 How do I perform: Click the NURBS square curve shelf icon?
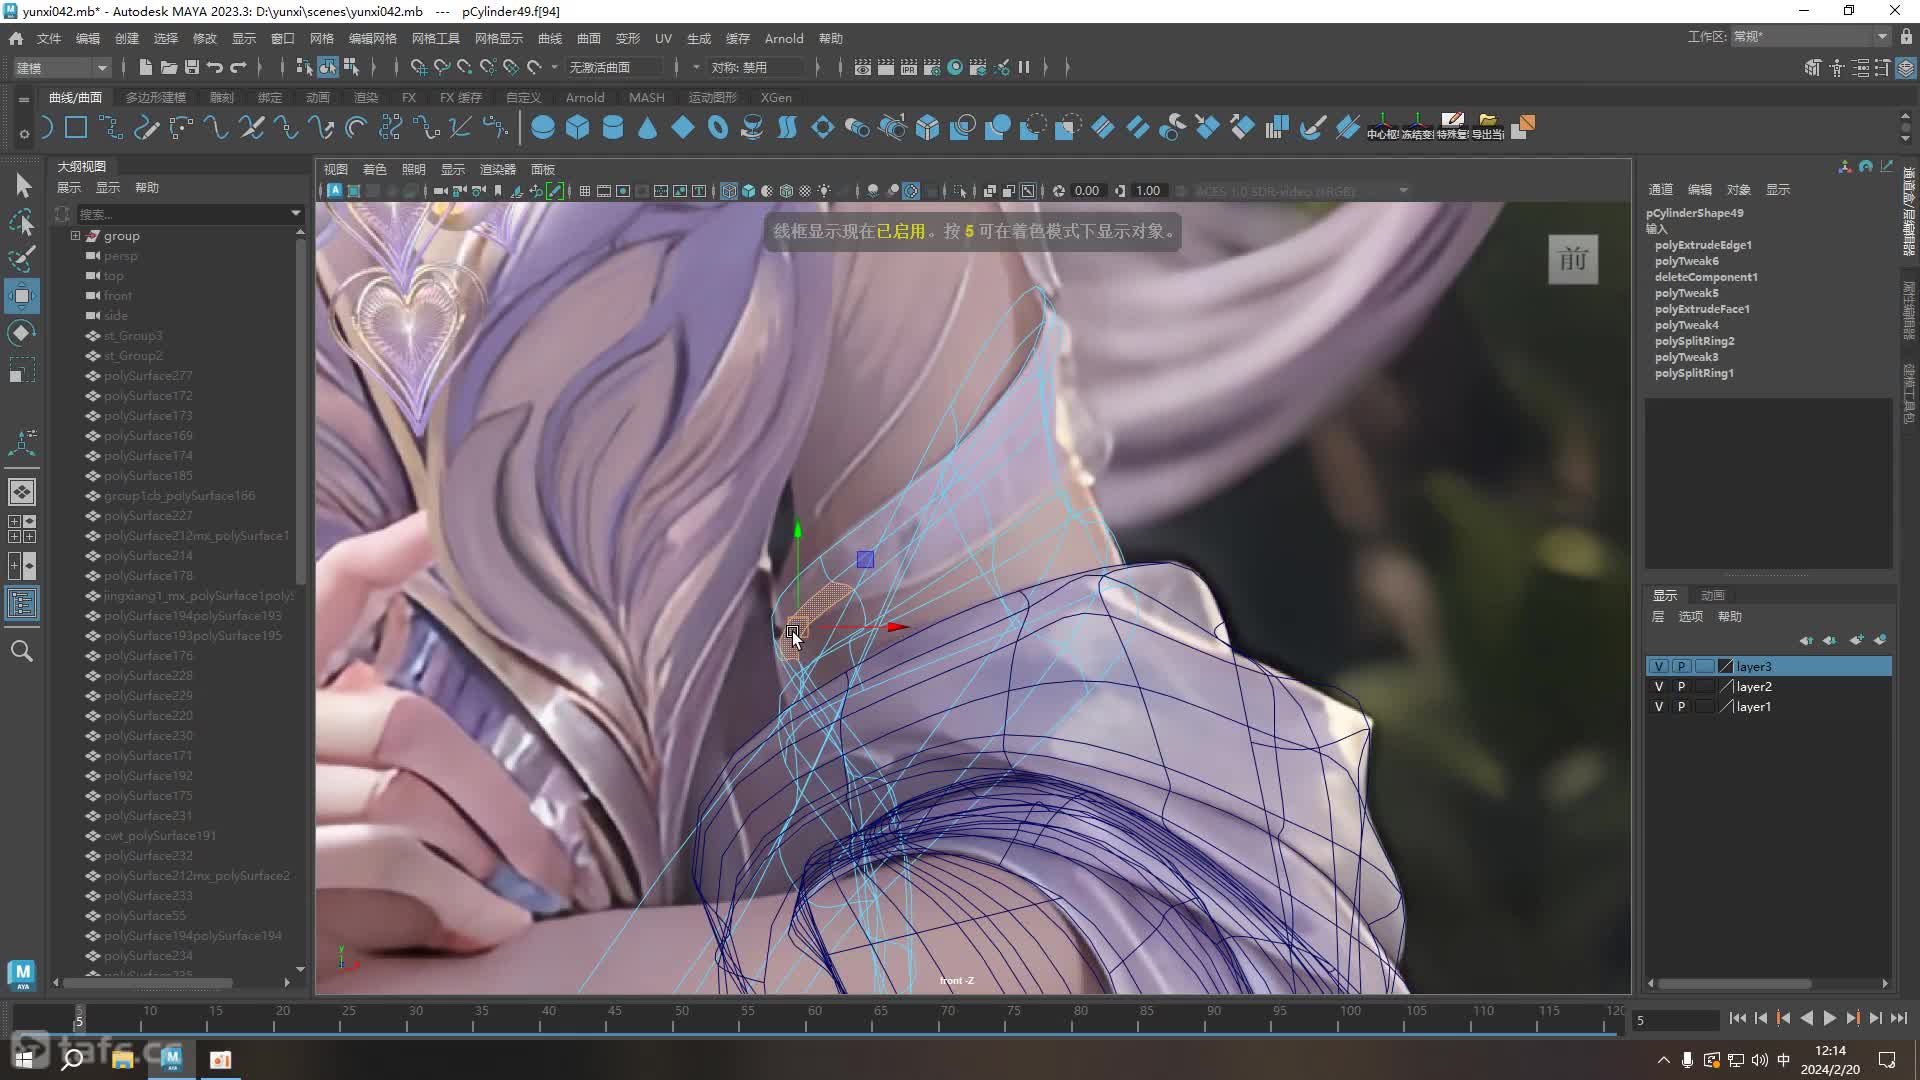(x=76, y=128)
